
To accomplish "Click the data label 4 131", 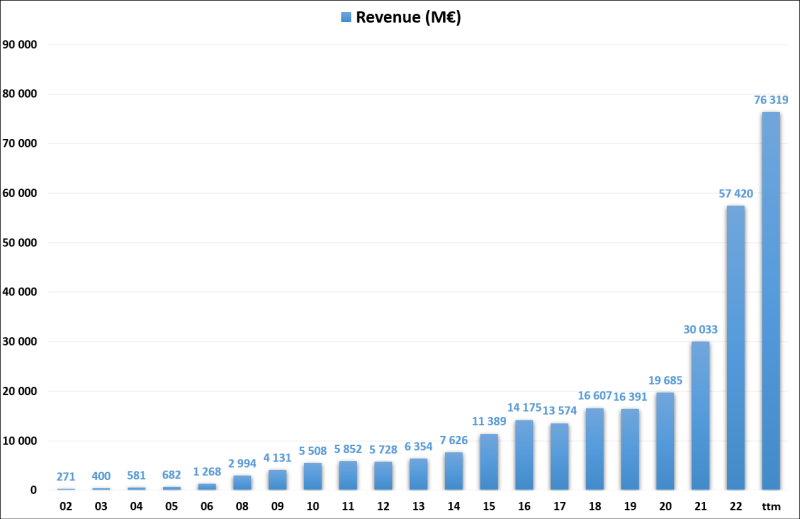I will [278, 458].
